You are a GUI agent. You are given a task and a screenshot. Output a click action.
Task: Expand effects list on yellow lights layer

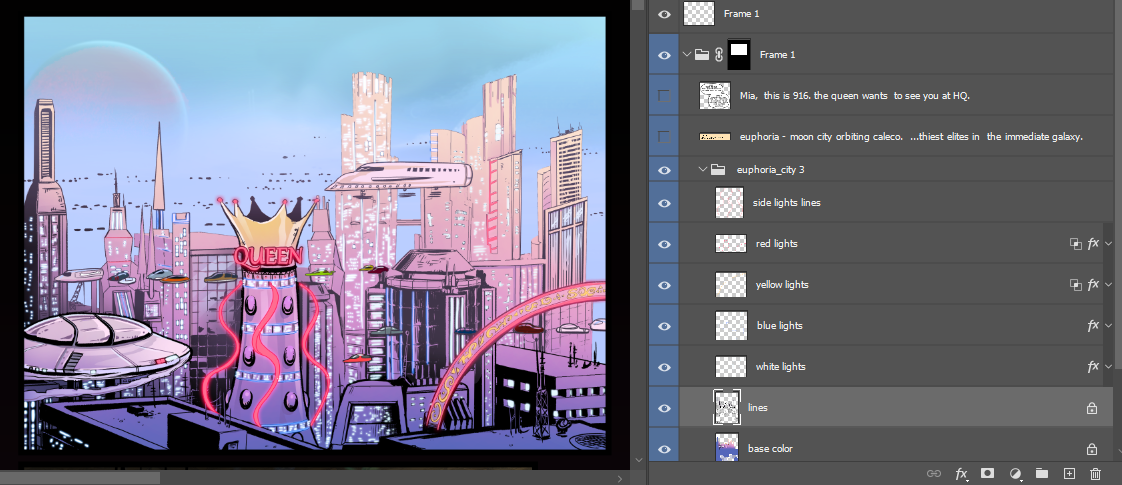click(1109, 285)
